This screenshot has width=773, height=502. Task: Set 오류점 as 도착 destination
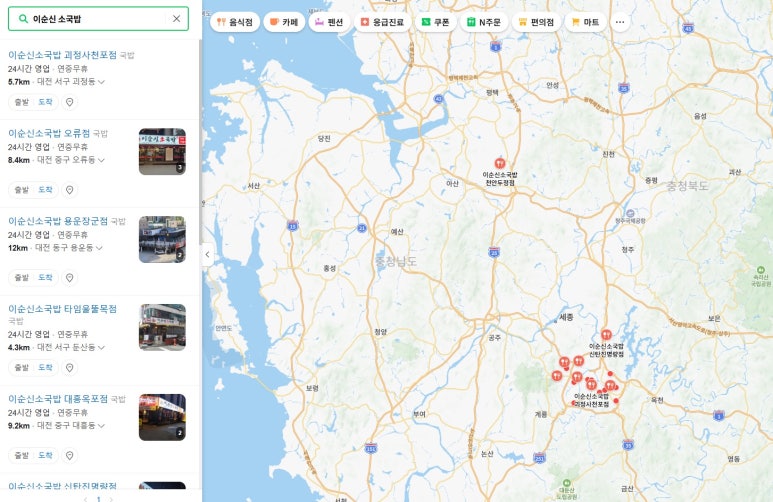tap(45, 190)
